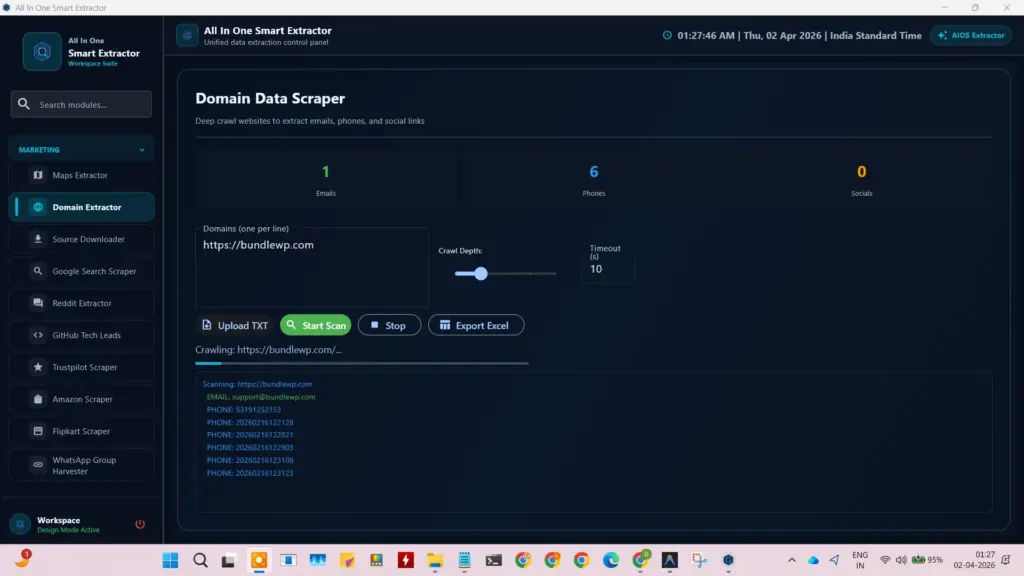Click the GitHub Tech Leads code icon
The height and width of the screenshot is (576, 1024).
[38, 335]
